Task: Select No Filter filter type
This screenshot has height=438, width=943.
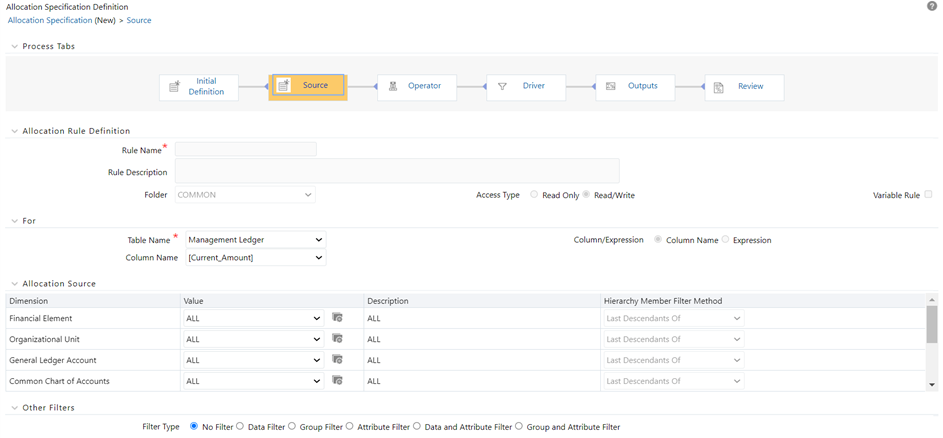Action: pos(194,426)
